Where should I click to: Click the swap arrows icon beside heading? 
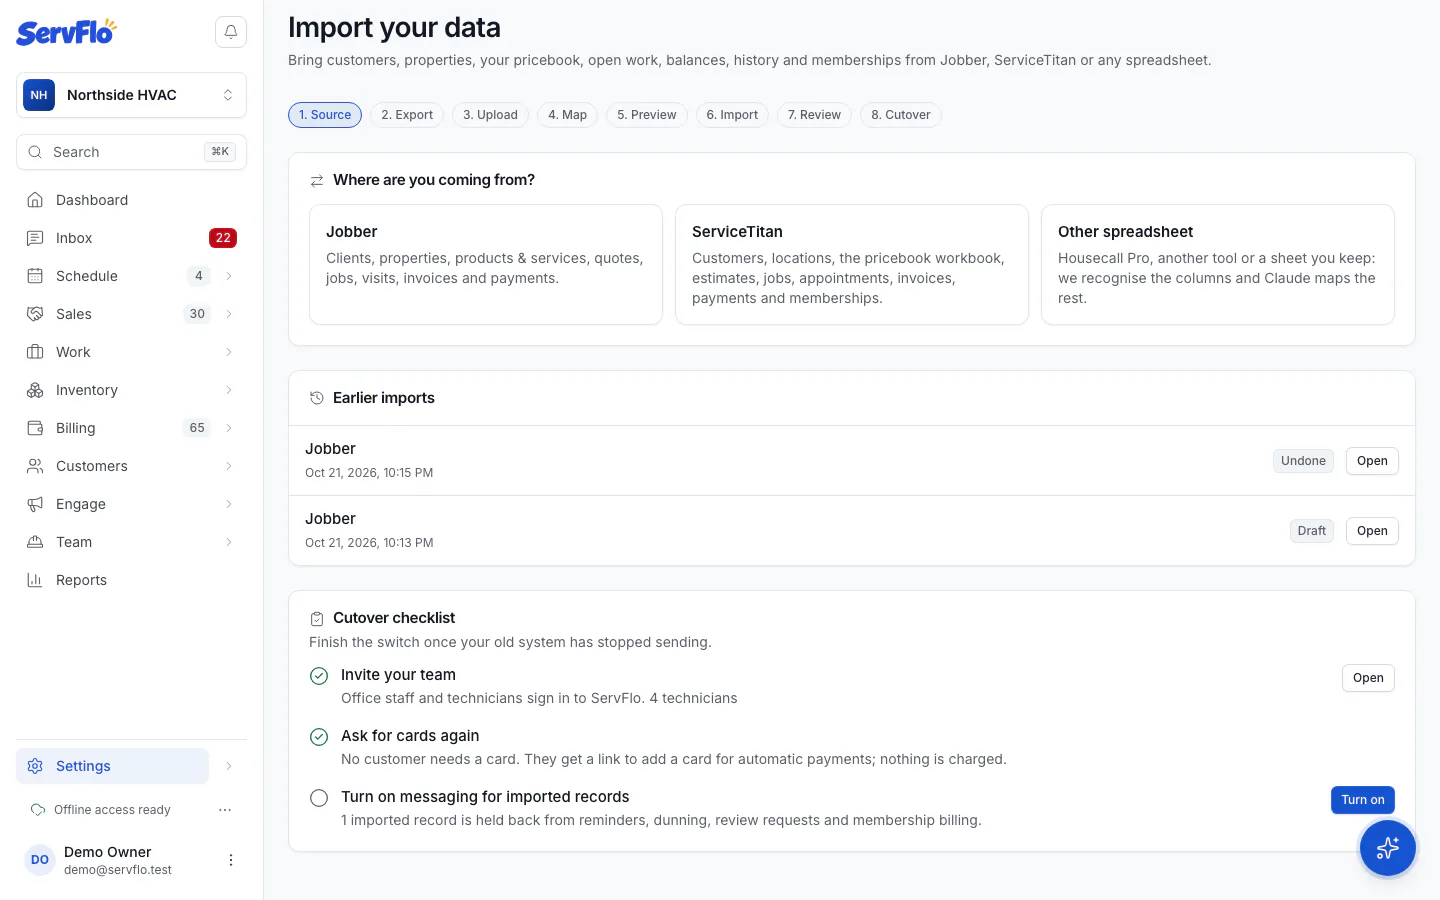pos(317,181)
